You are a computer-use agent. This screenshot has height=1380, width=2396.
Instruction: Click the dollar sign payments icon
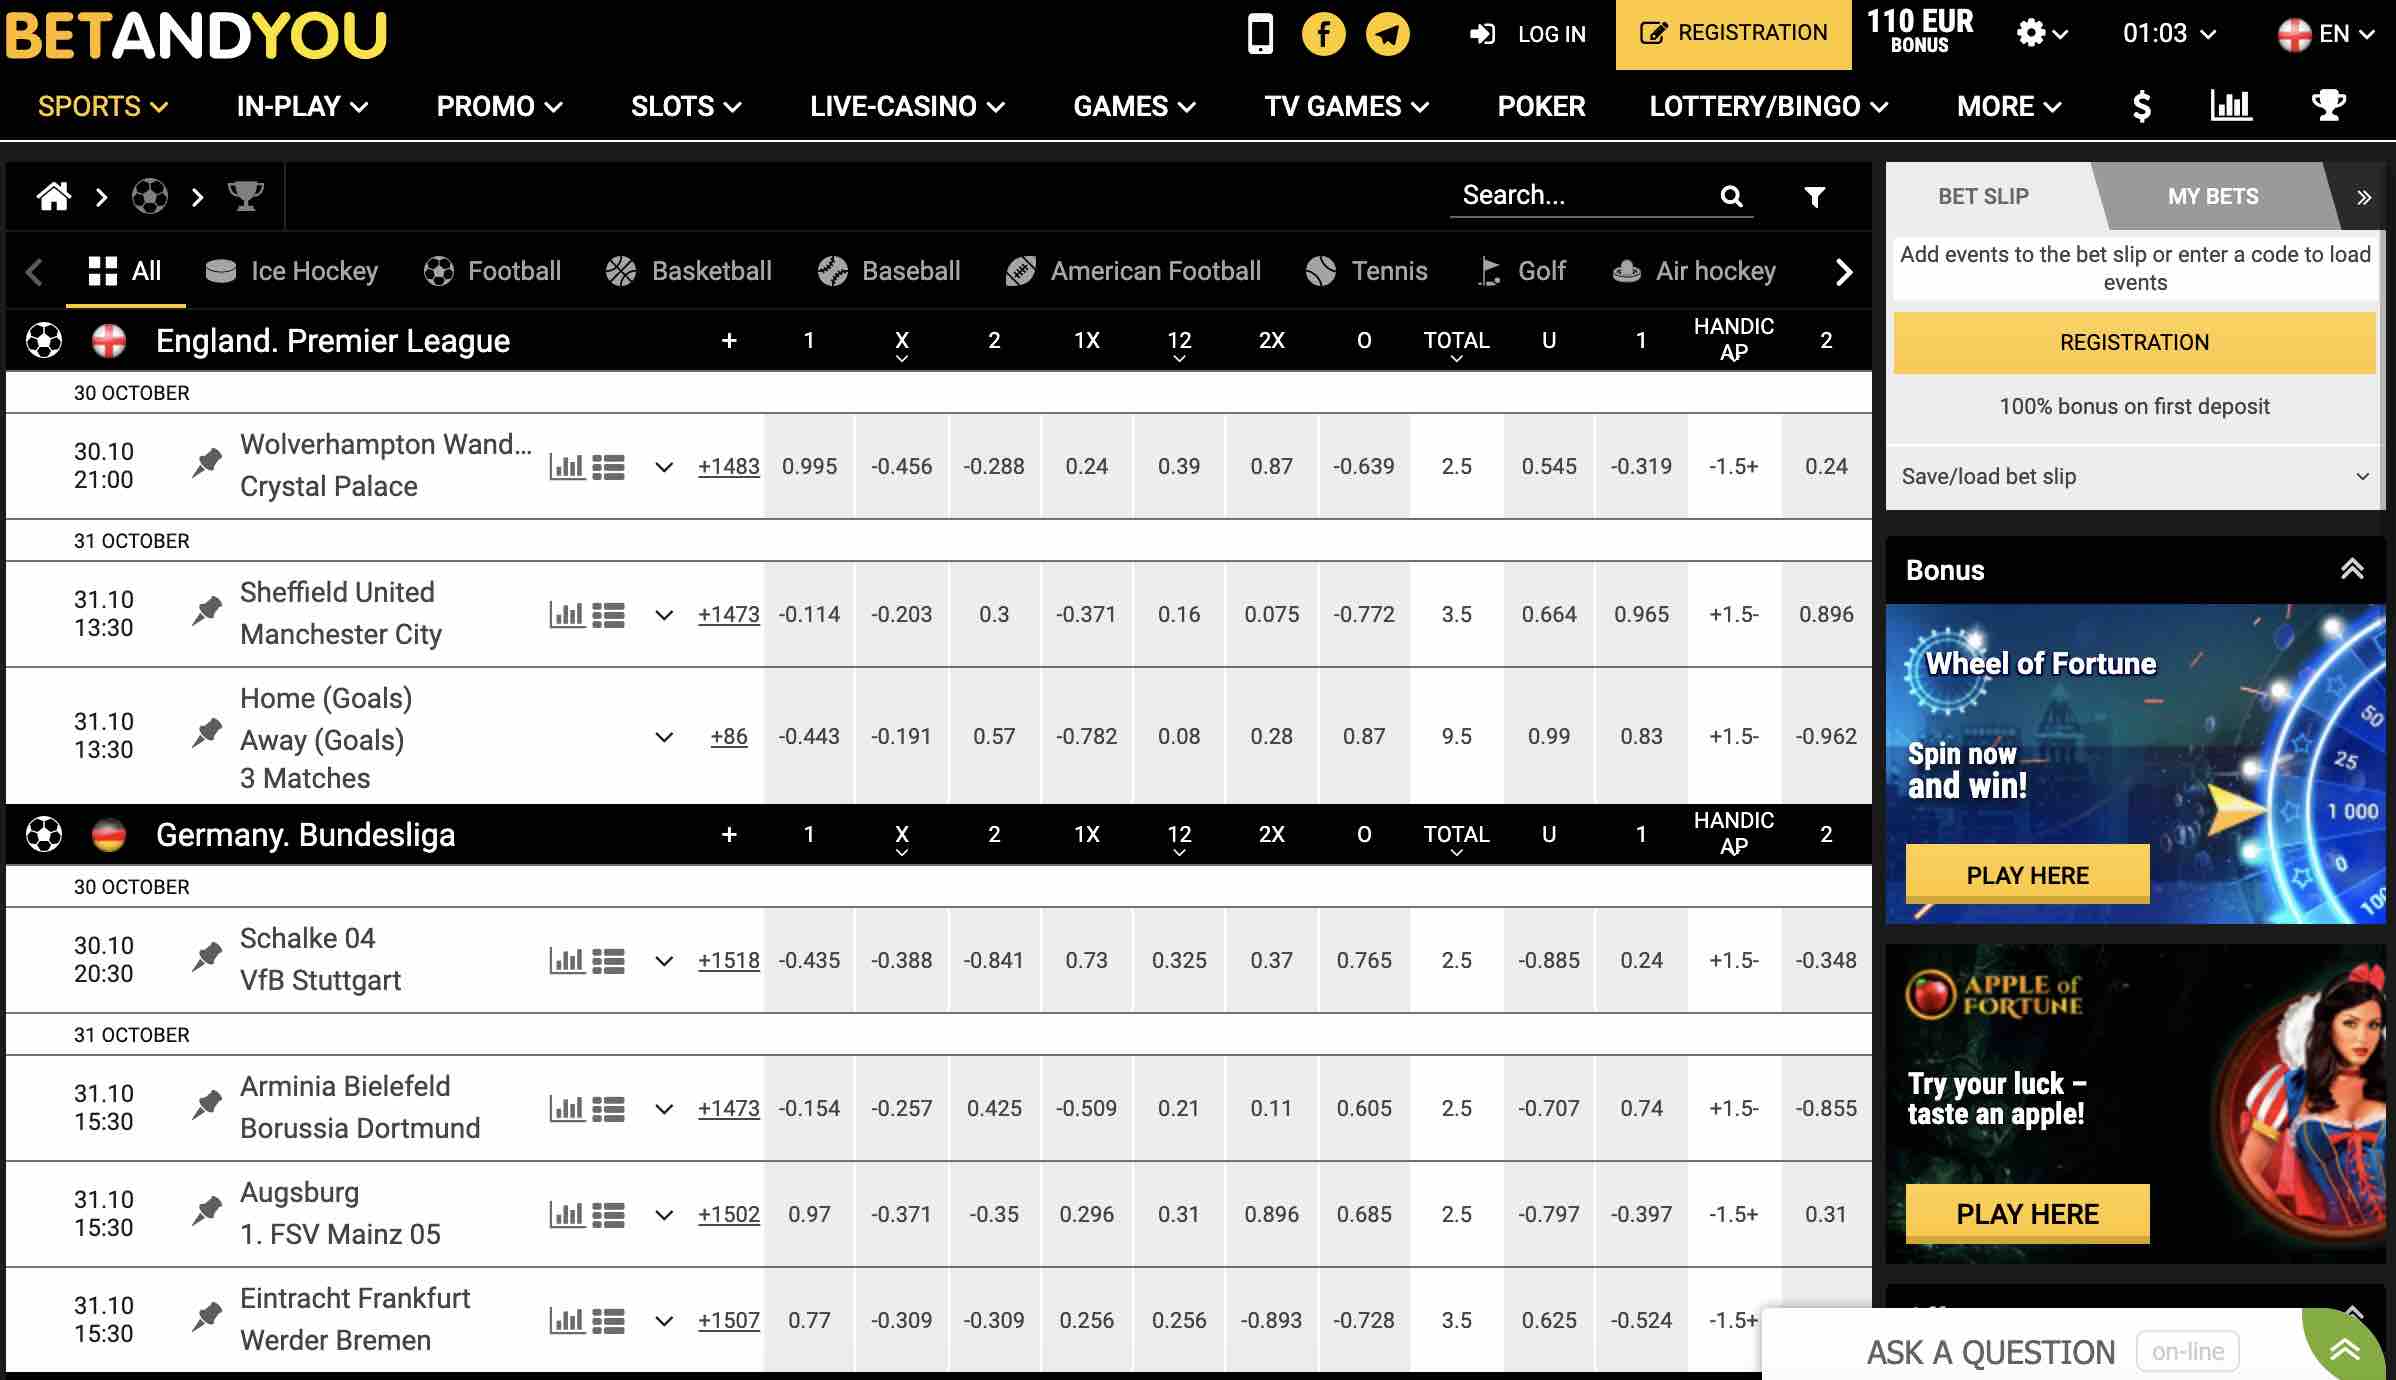[2141, 106]
